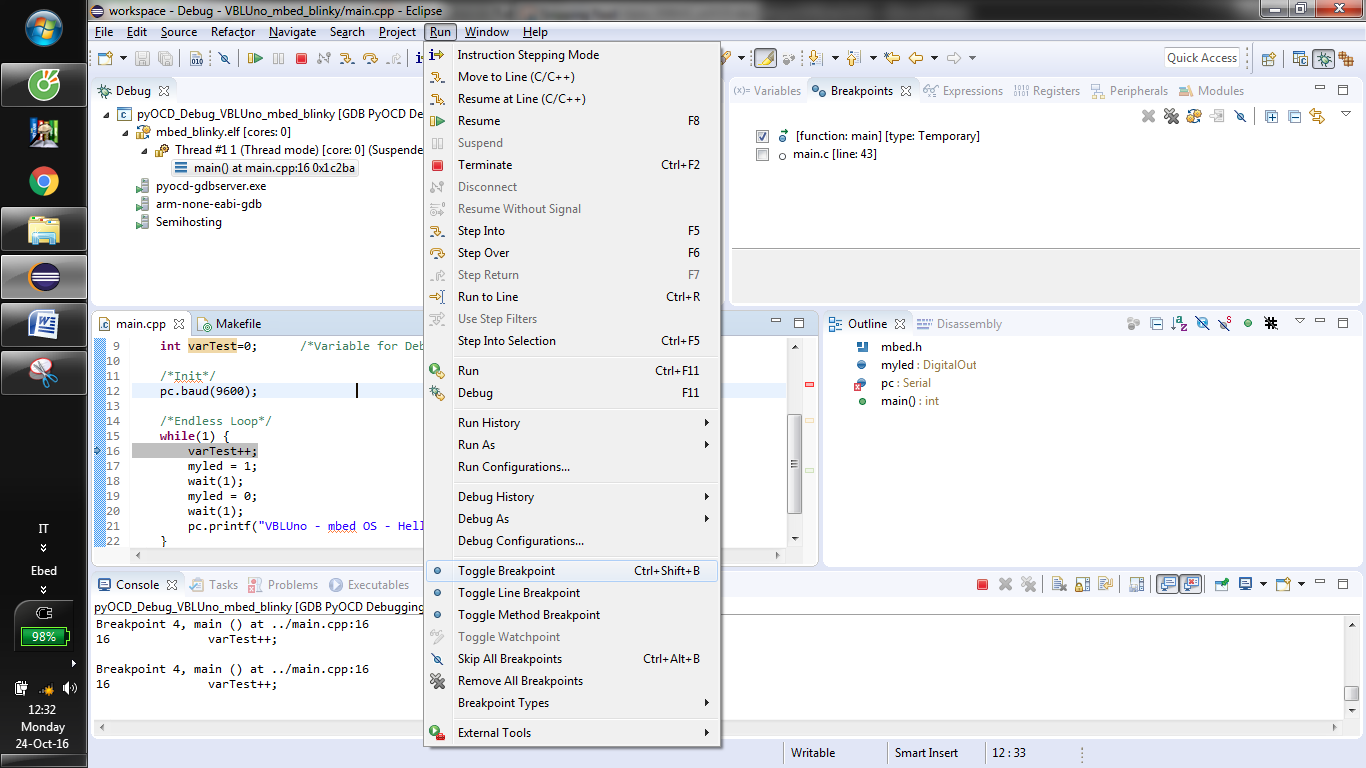Pin the Console with pin icon
This screenshot has width=1366, height=768.
(x=1221, y=584)
